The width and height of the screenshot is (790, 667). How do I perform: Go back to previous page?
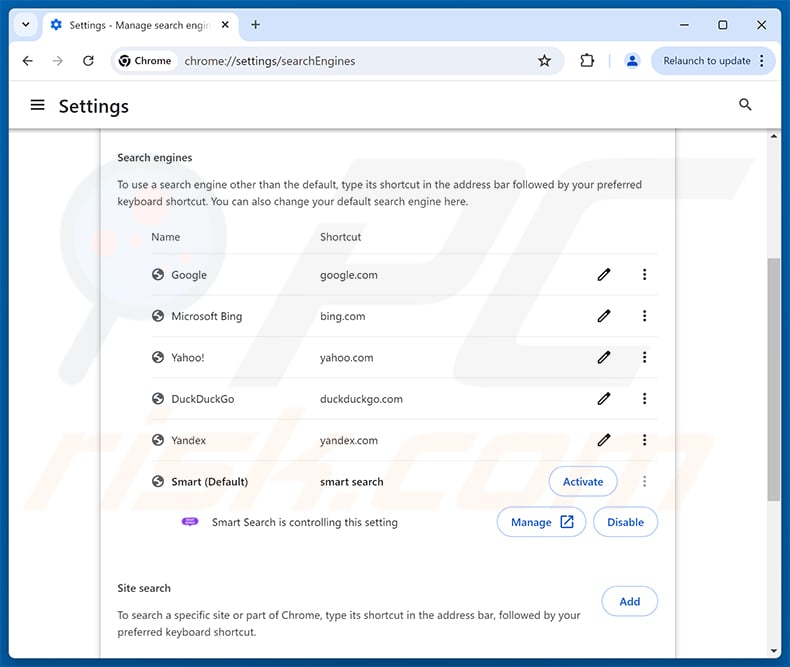coord(28,61)
